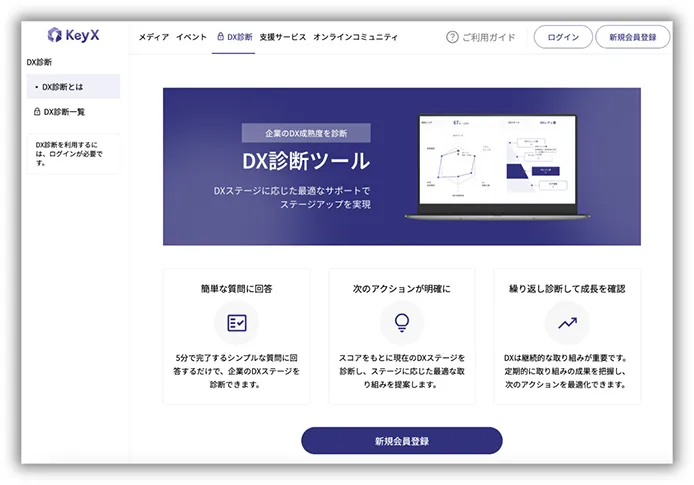This screenshot has width=694, height=485.
Task: Open the 支援サービス menu item
Action: pos(282,37)
